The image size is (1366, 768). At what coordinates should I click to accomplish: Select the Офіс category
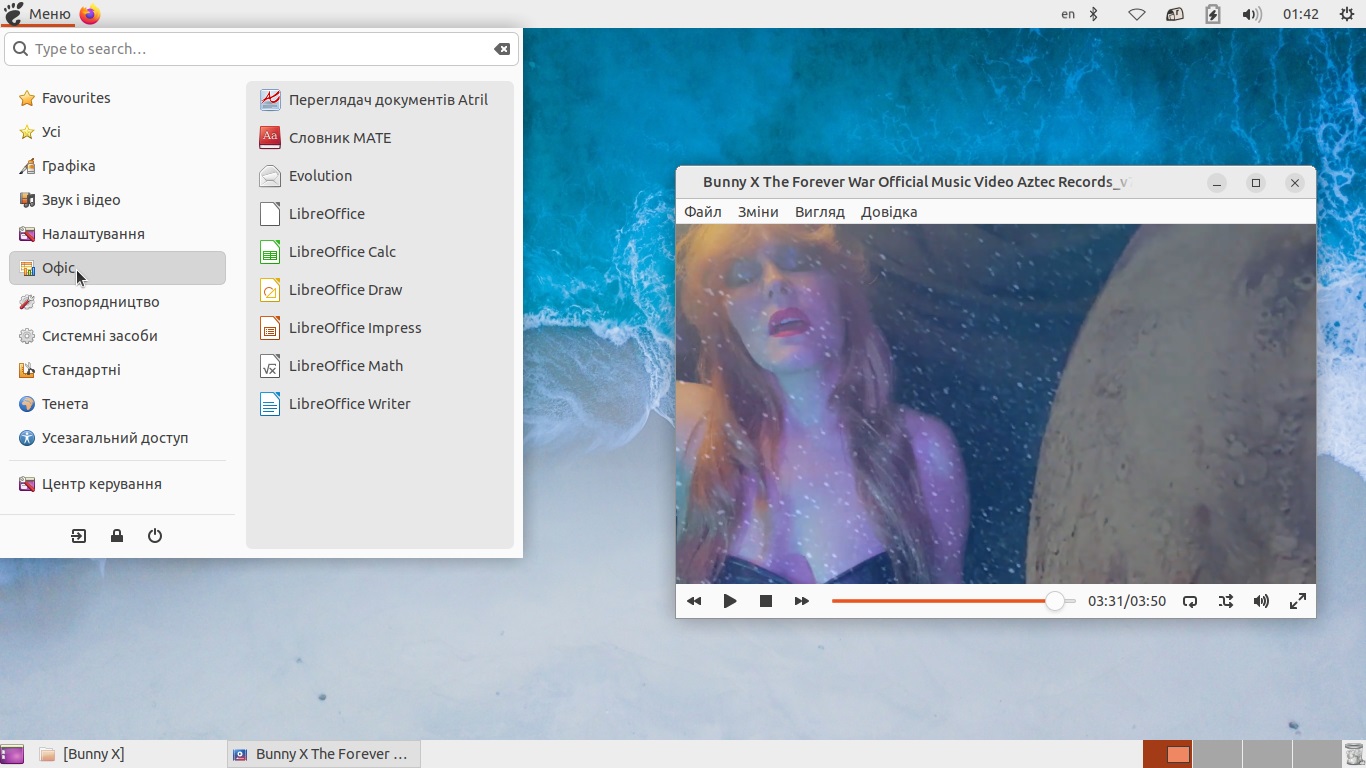(117, 268)
